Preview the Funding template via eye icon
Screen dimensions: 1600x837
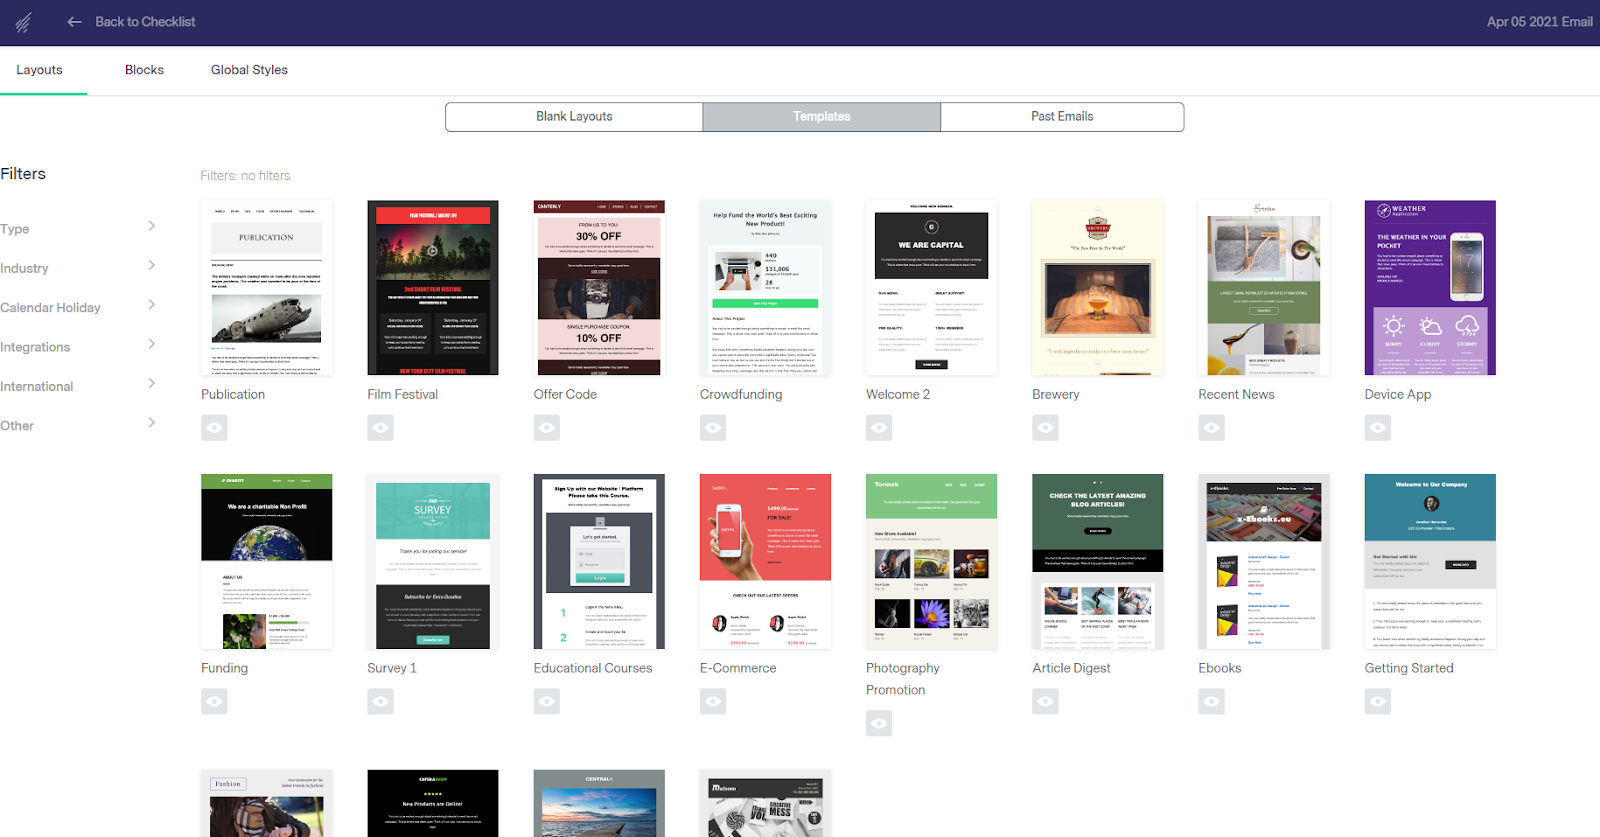(x=214, y=702)
